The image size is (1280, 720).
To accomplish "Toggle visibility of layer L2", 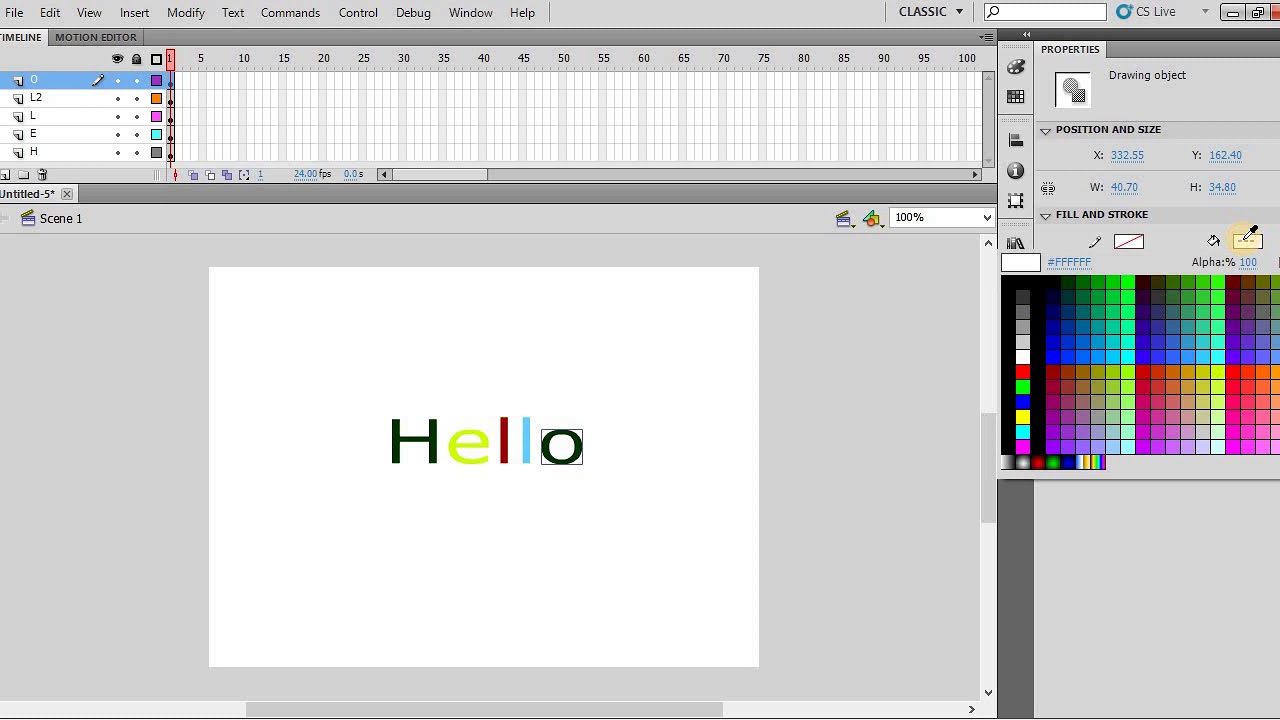I will pyautogui.click(x=118, y=98).
